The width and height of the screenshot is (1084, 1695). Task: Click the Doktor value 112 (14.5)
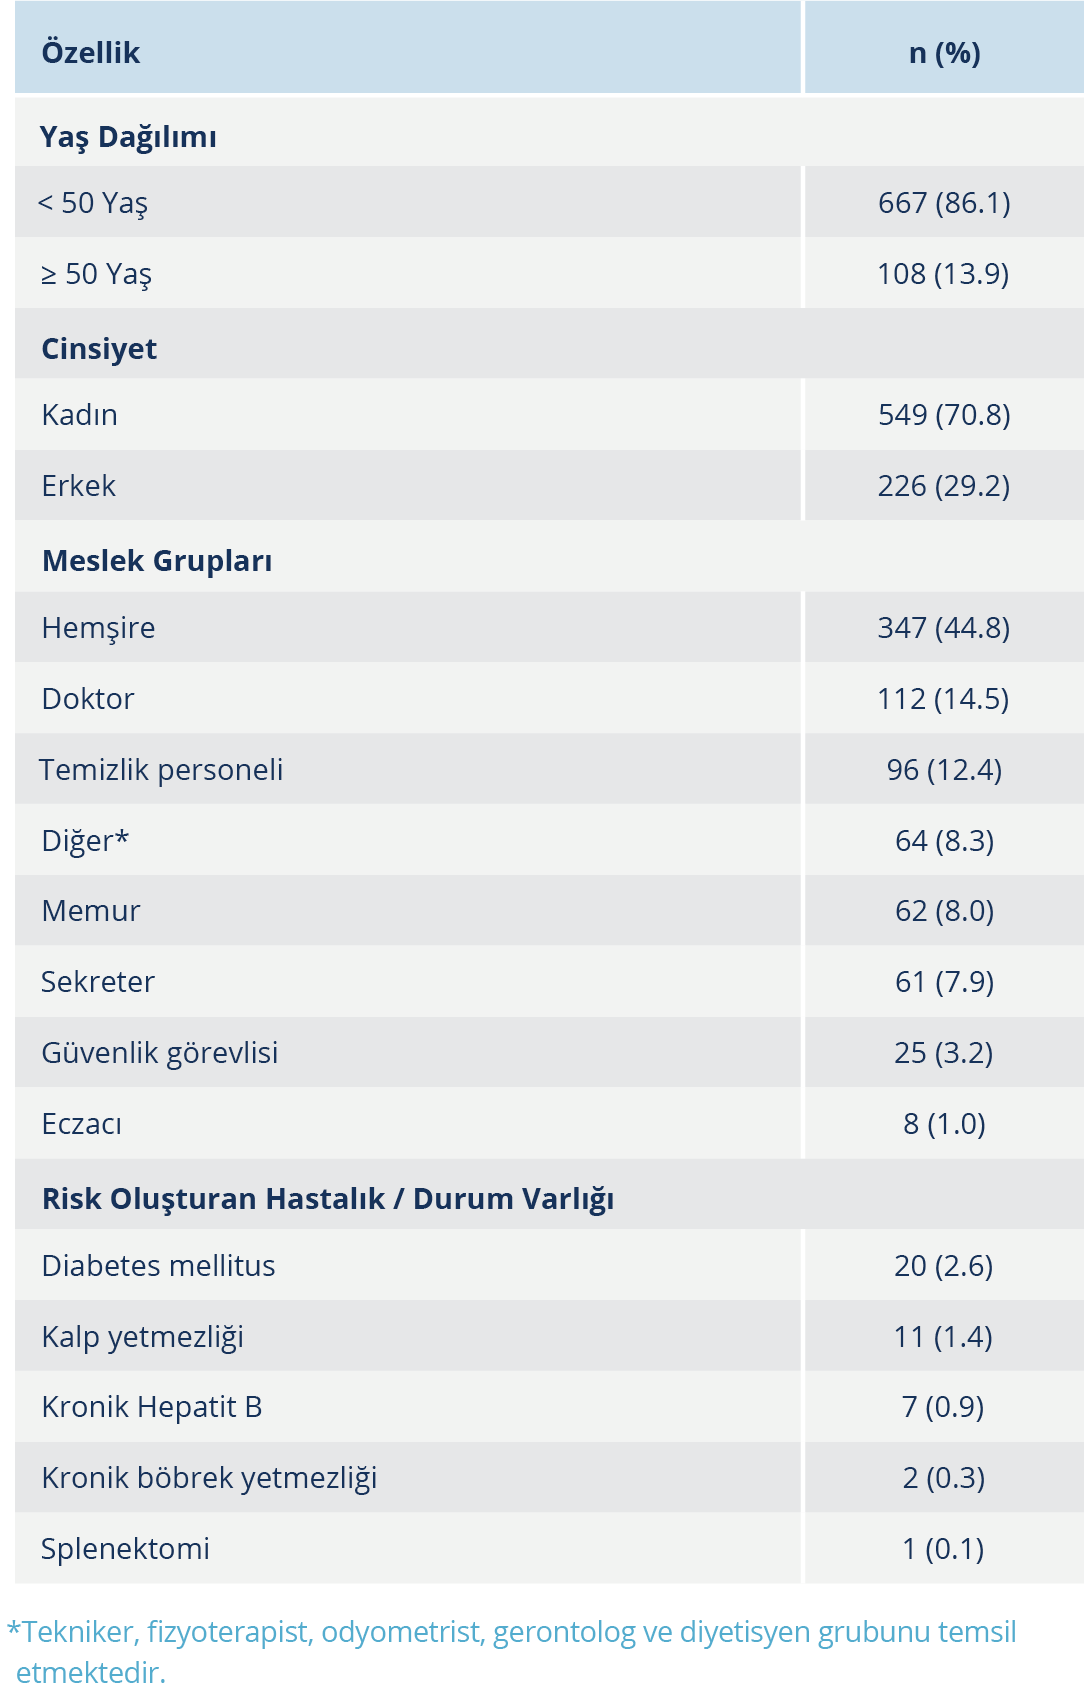pyautogui.click(x=943, y=699)
